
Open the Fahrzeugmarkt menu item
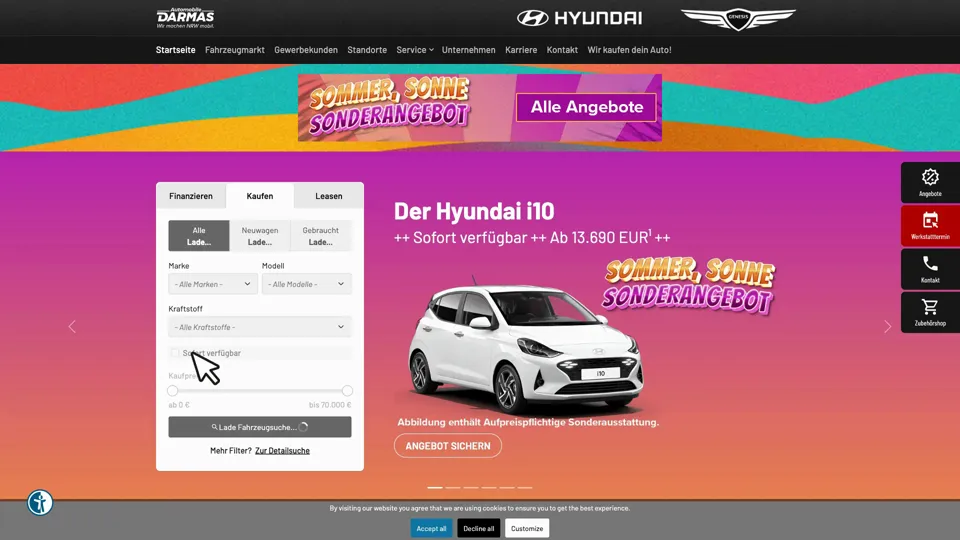pyautogui.click(x=234, y=50)
